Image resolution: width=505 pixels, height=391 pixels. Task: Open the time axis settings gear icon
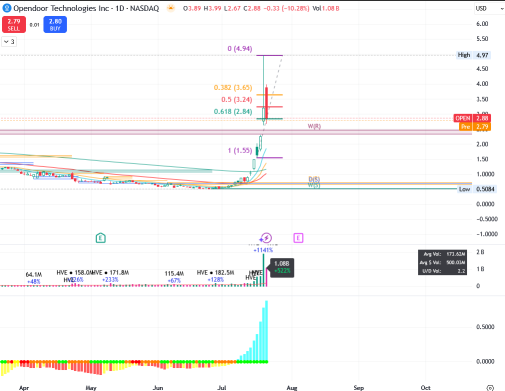490,388
